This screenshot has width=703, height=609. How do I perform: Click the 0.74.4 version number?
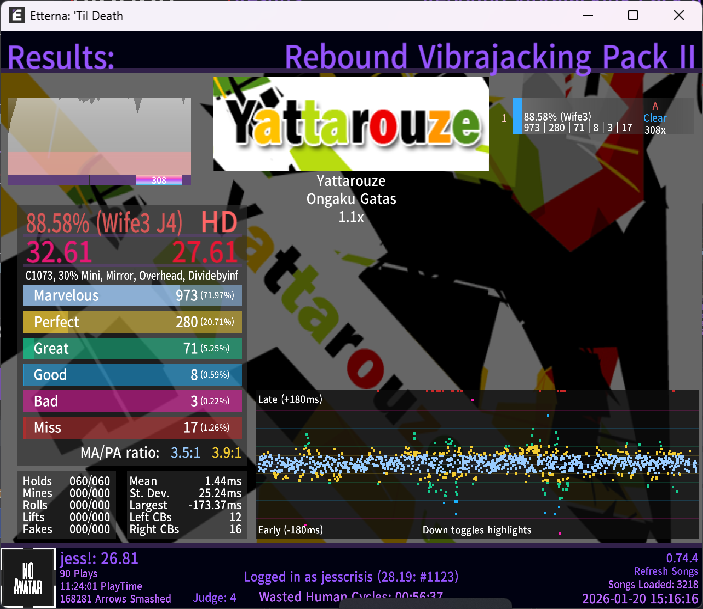680,556
